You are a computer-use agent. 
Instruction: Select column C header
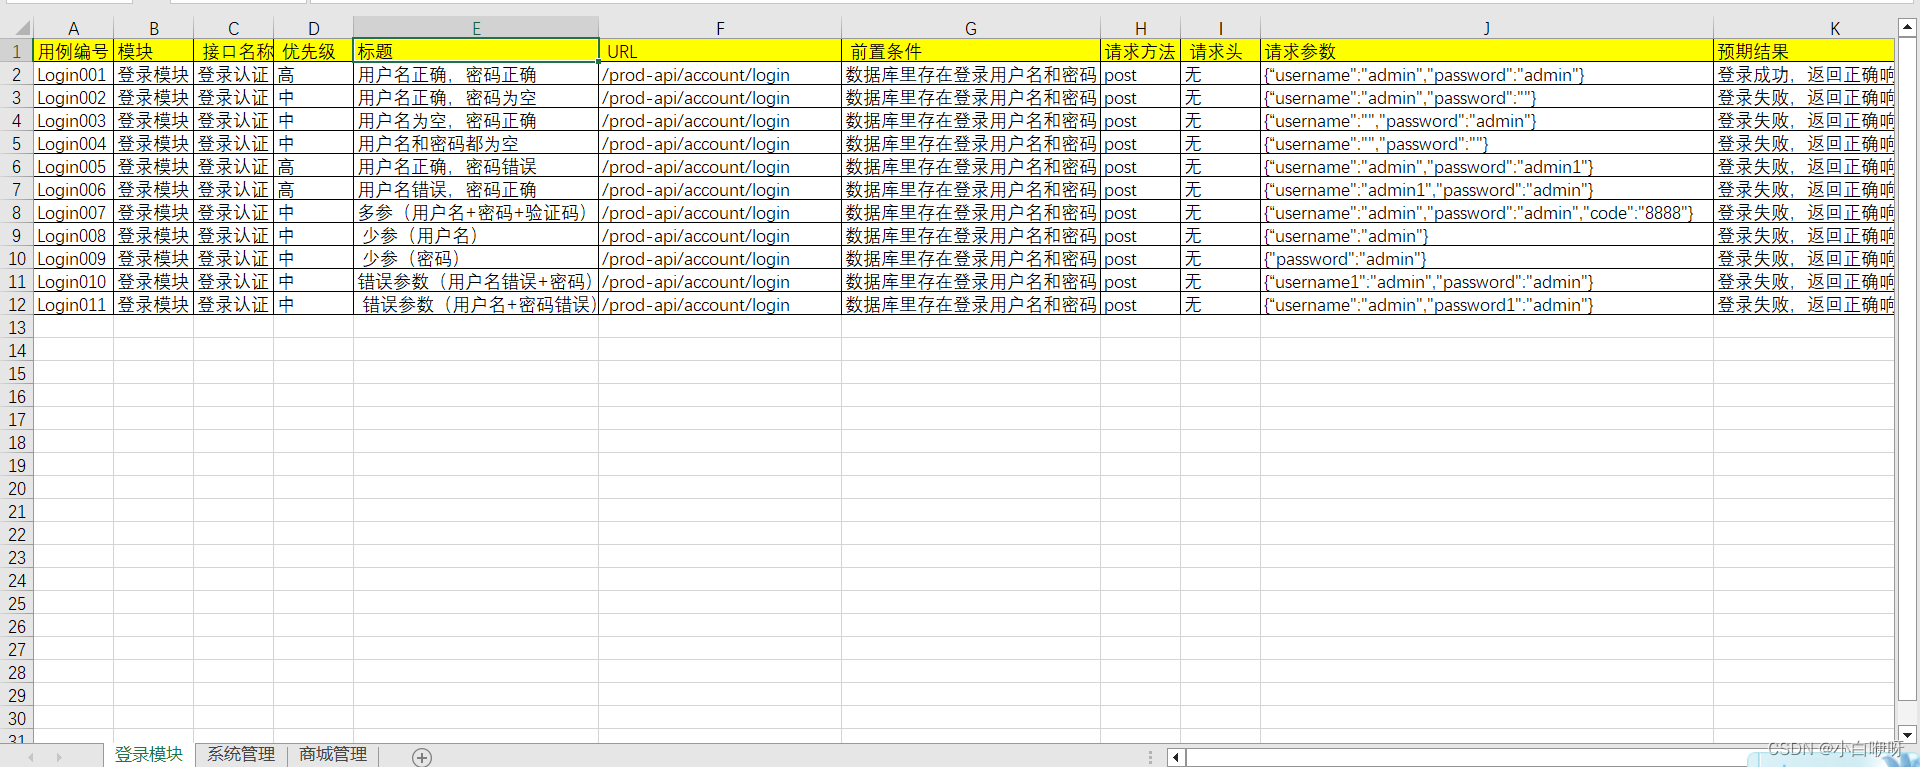click(233, 28)
